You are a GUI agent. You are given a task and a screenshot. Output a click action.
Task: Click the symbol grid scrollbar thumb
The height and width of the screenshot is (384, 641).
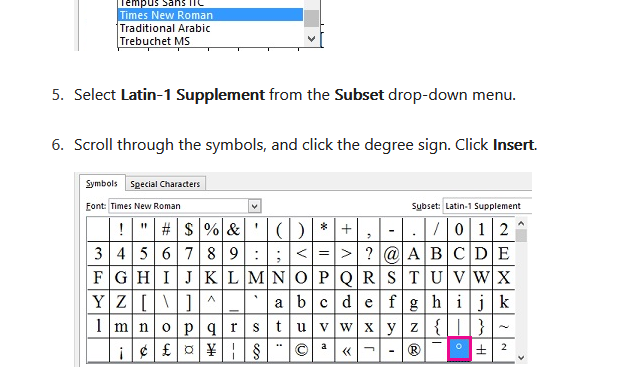pyautogui.click(x=521, y=235)
